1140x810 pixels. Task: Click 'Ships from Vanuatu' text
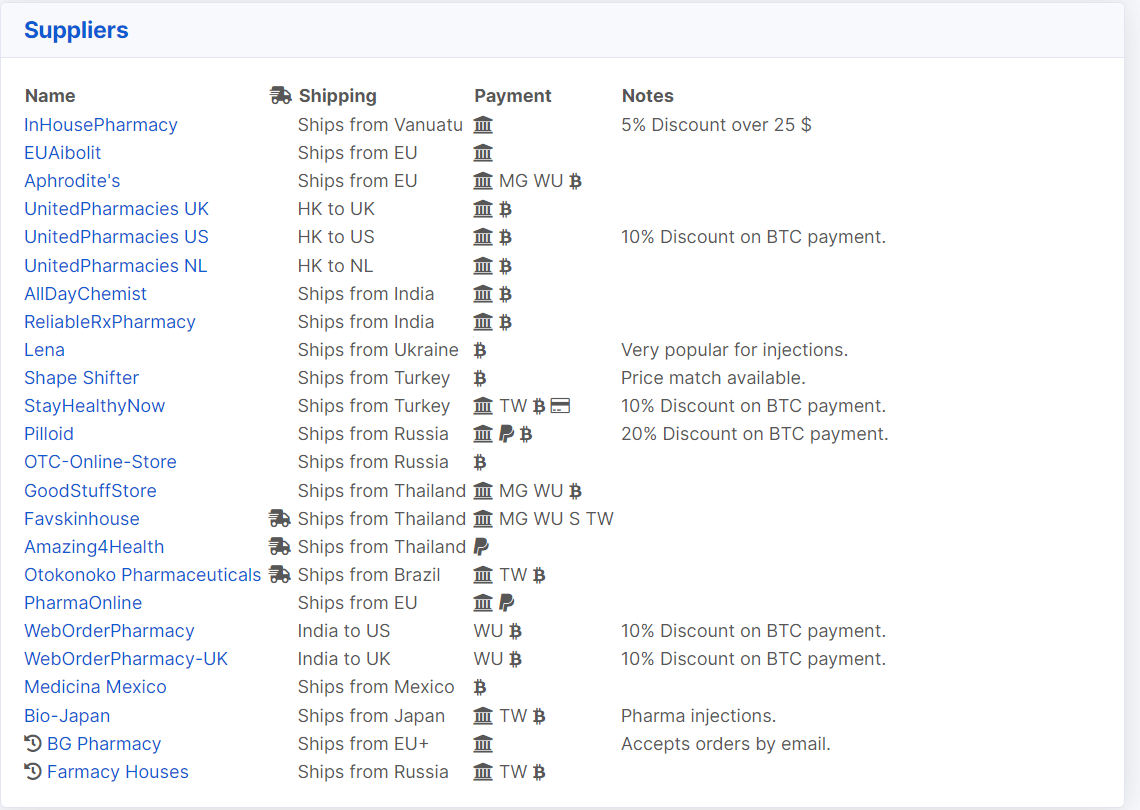tap(380, 125)
